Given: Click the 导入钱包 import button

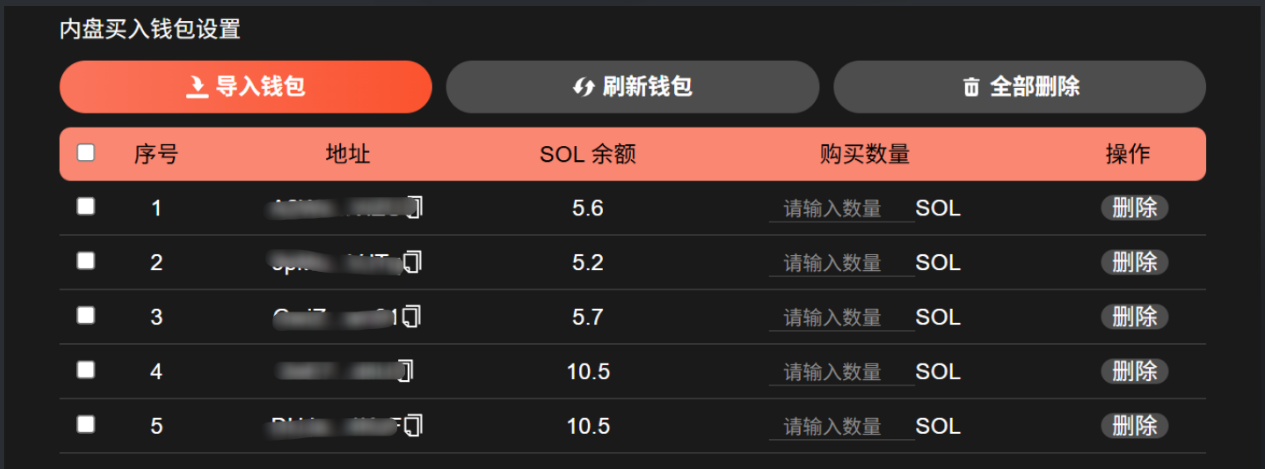Looking at the screenshot, I should 246,87.
